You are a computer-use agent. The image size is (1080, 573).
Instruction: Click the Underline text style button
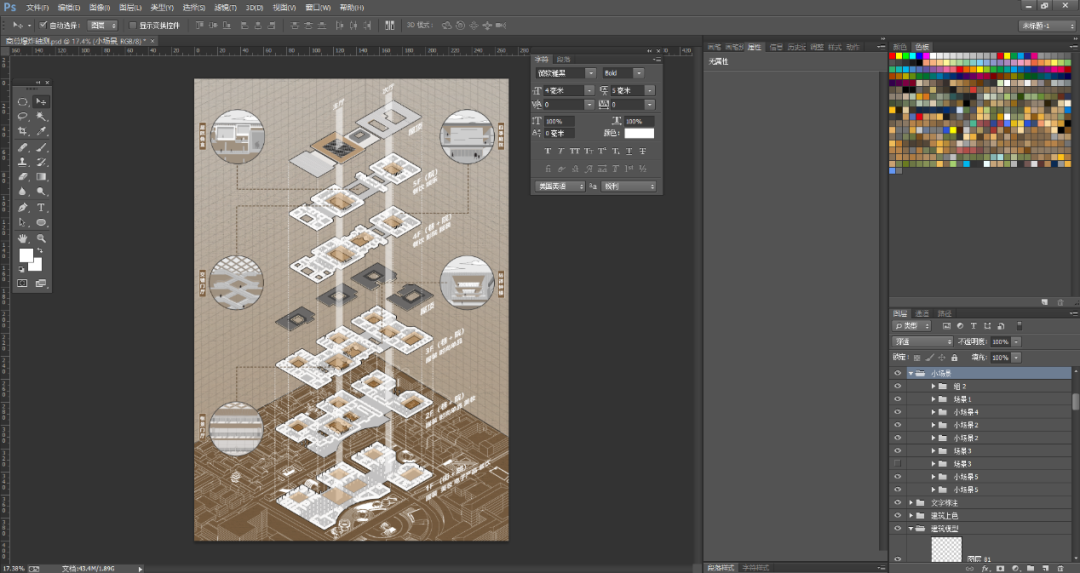(629, 151)
